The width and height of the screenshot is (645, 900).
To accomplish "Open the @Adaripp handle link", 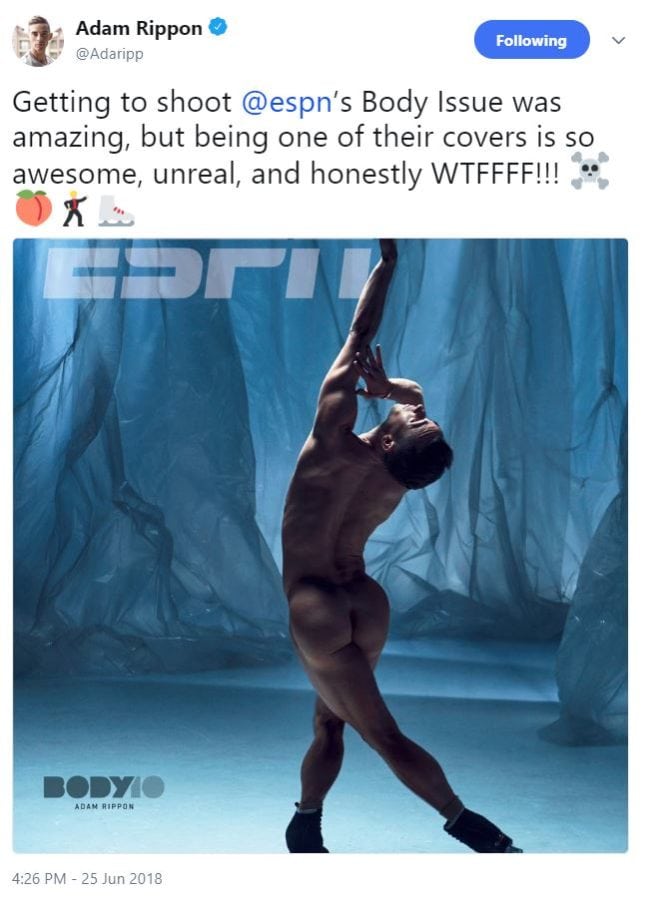I will [109, 54].
